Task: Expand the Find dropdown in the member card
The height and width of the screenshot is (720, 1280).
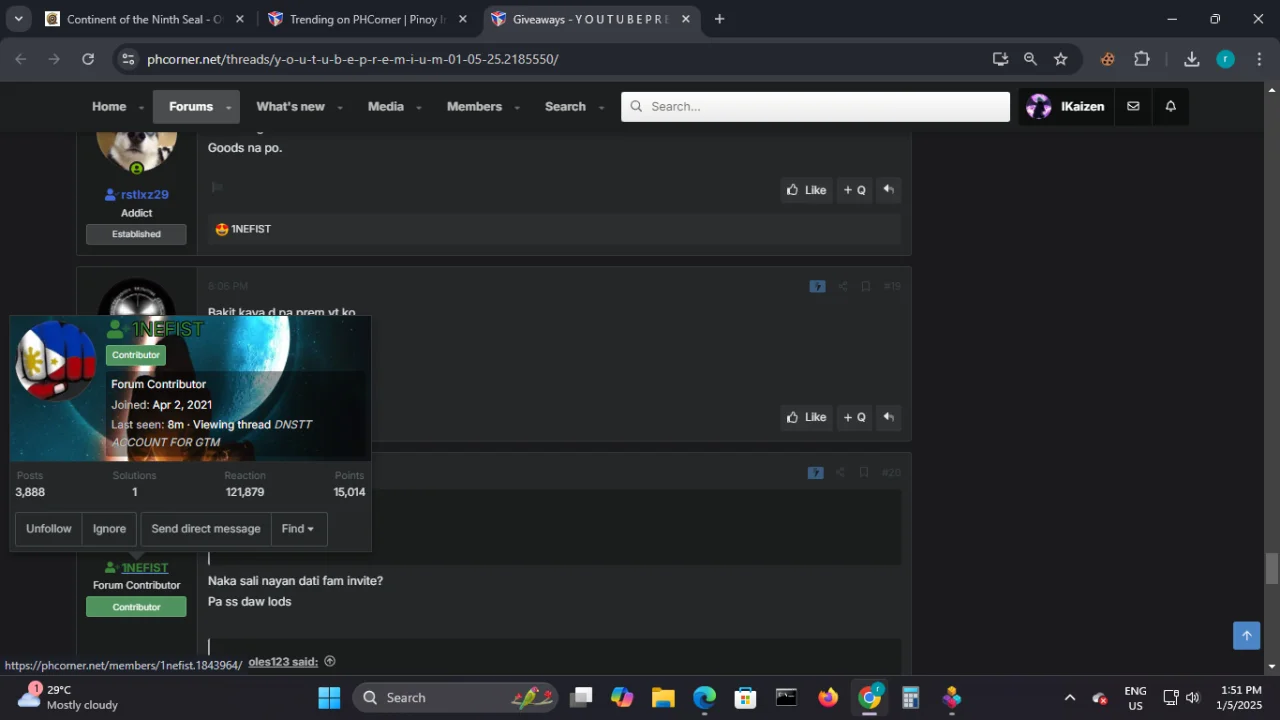Action: [x=298, y=529]
